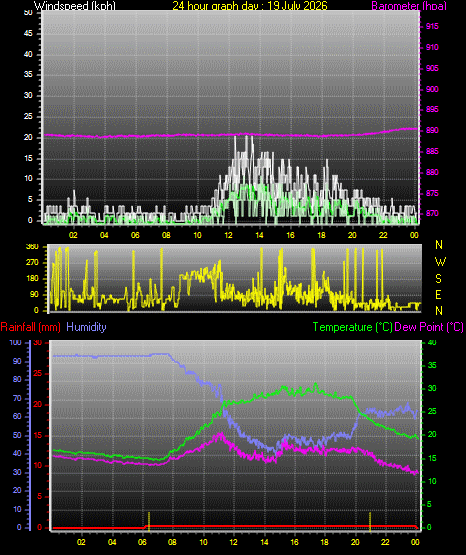The image size is (466, 555).
Task: Click the Dew Point (°C) legend label
Action: coord(429,327)
